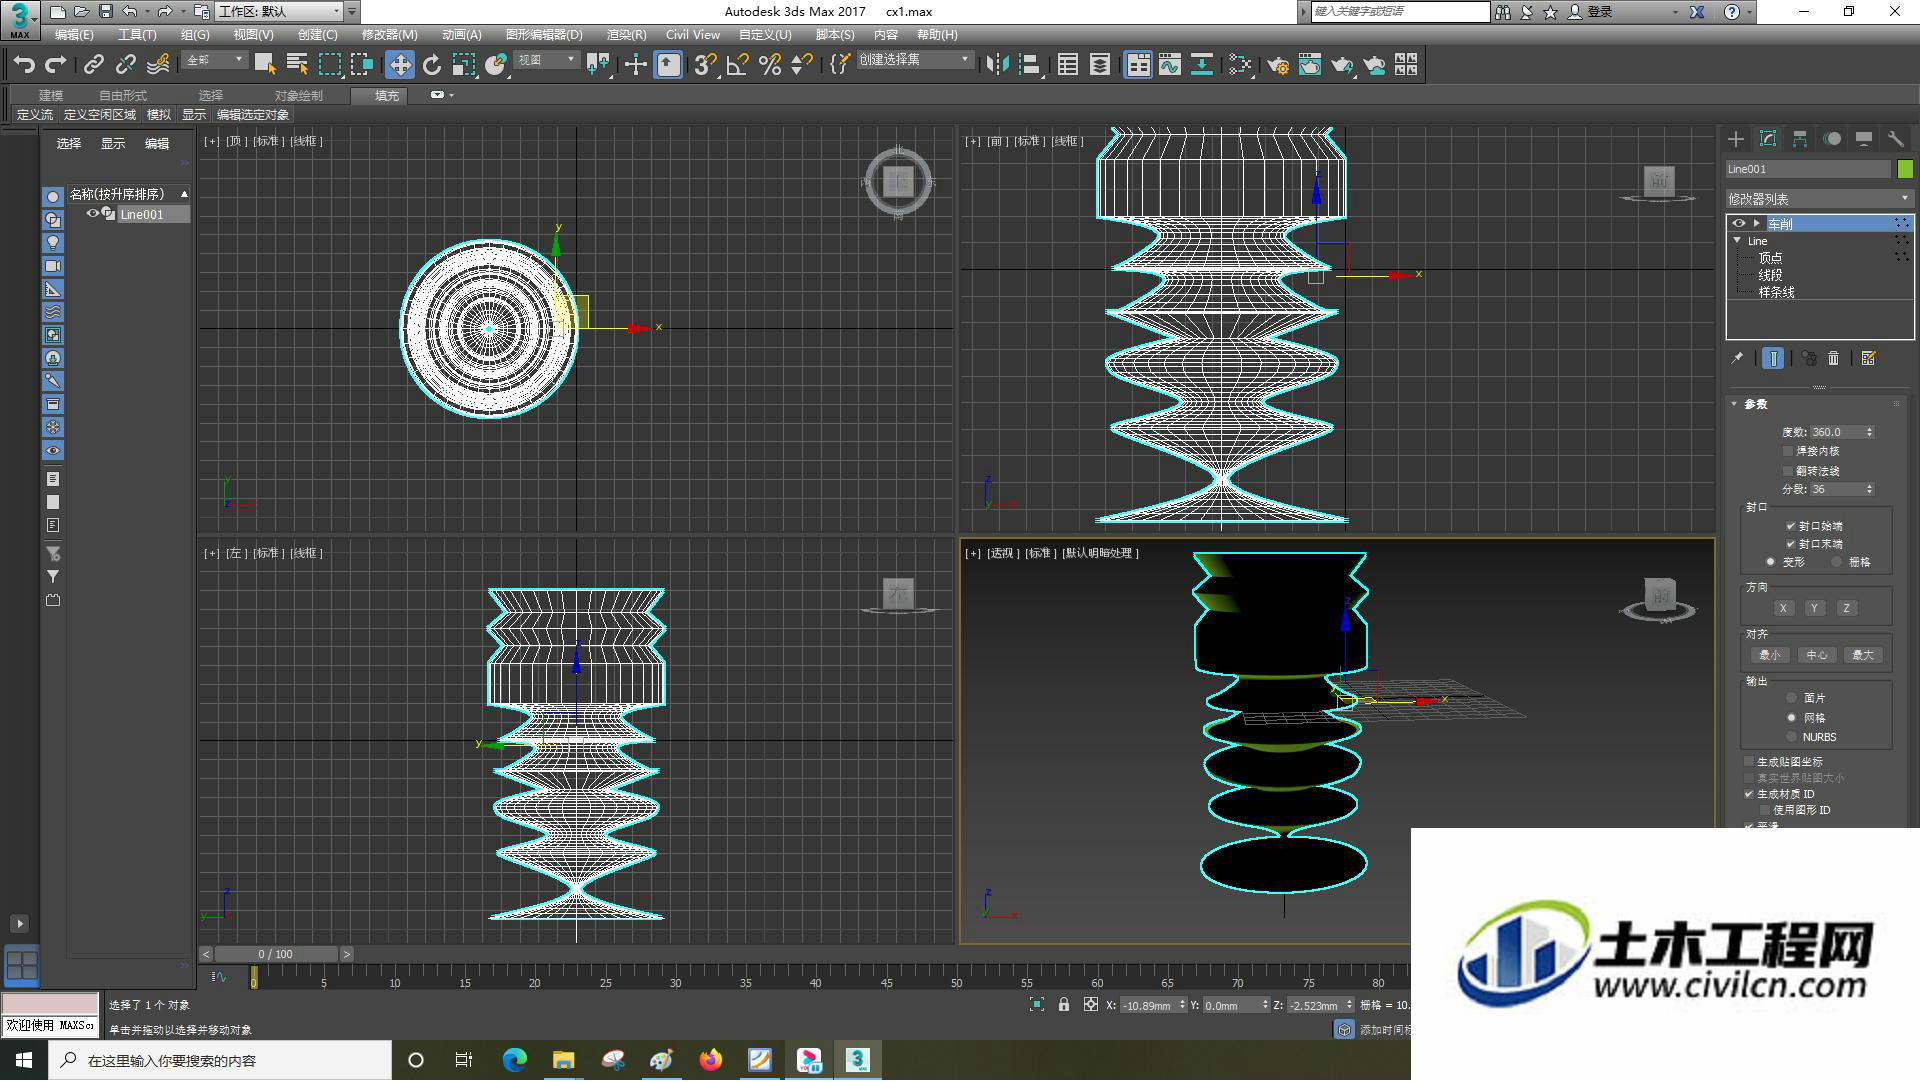
Task: Open the Utilities wrench panel tab
Action: 1896,139
